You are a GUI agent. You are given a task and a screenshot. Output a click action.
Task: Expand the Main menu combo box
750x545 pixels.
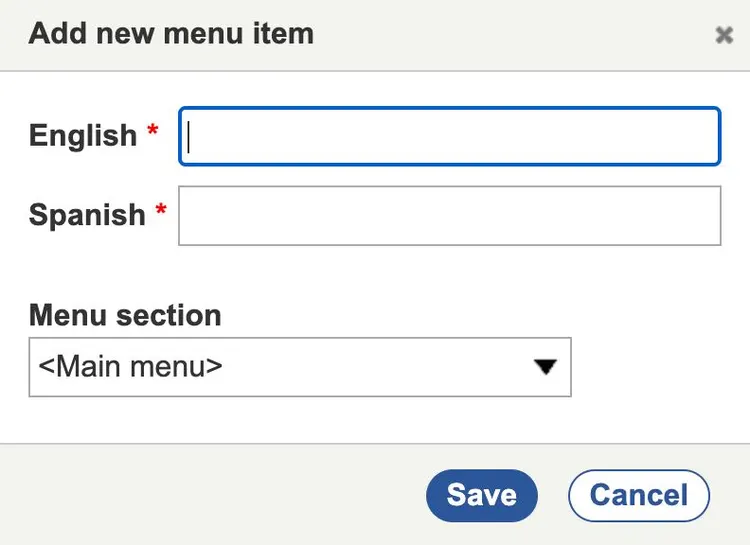pos(299,367)
